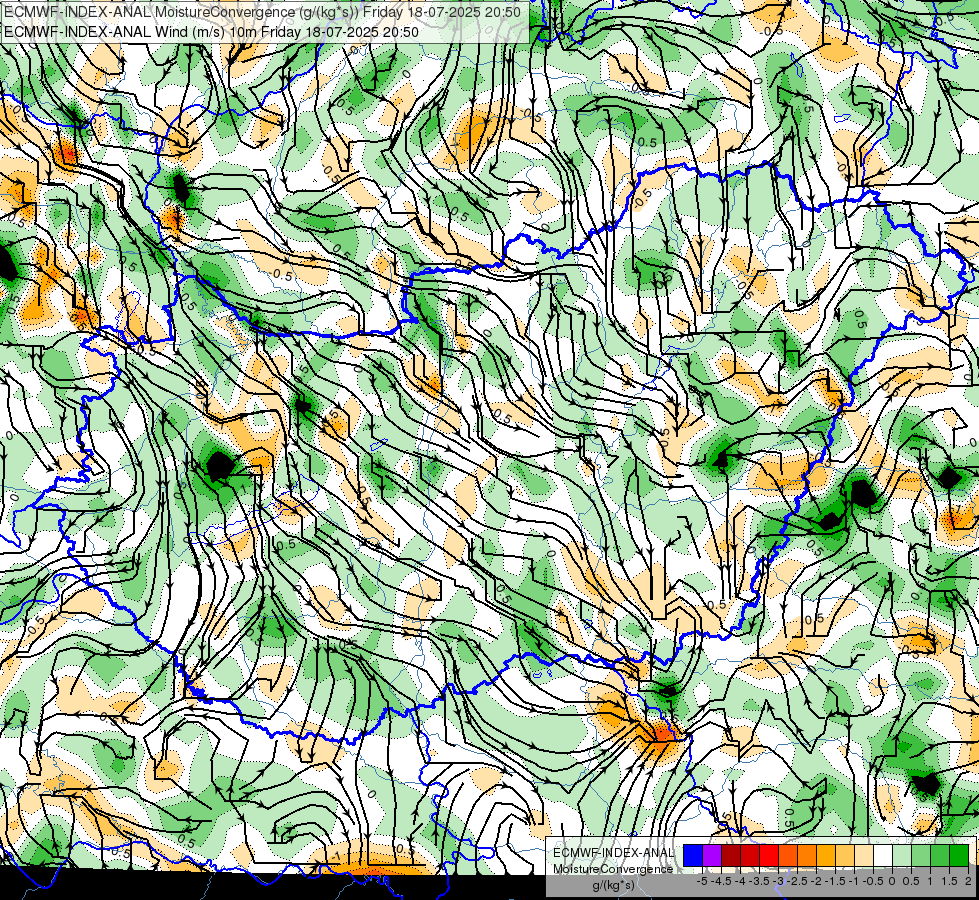Viewport: 979px width, 900px height.
Task: Click the MoistureConvergence title line at top
Action: click(262, 12)
